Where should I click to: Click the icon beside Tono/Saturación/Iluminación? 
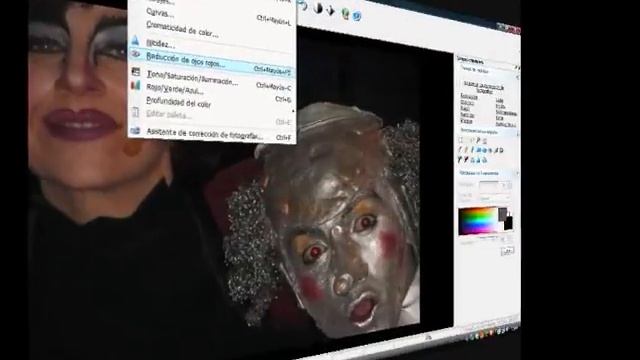(x=136, y=72)
